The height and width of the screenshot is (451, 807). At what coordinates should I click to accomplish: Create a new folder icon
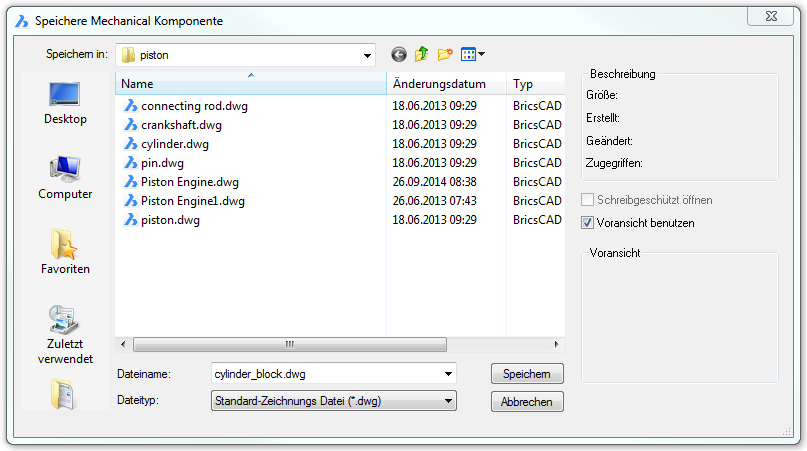click(x=445, y=55)
